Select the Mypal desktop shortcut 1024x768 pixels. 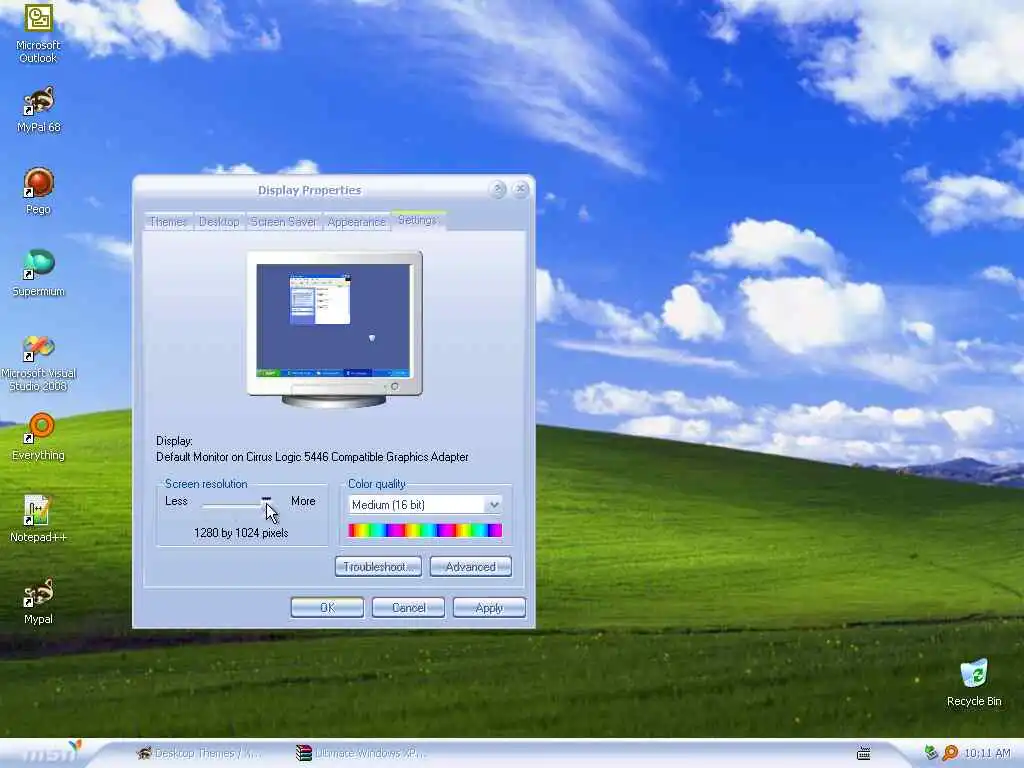coord(38,601)
